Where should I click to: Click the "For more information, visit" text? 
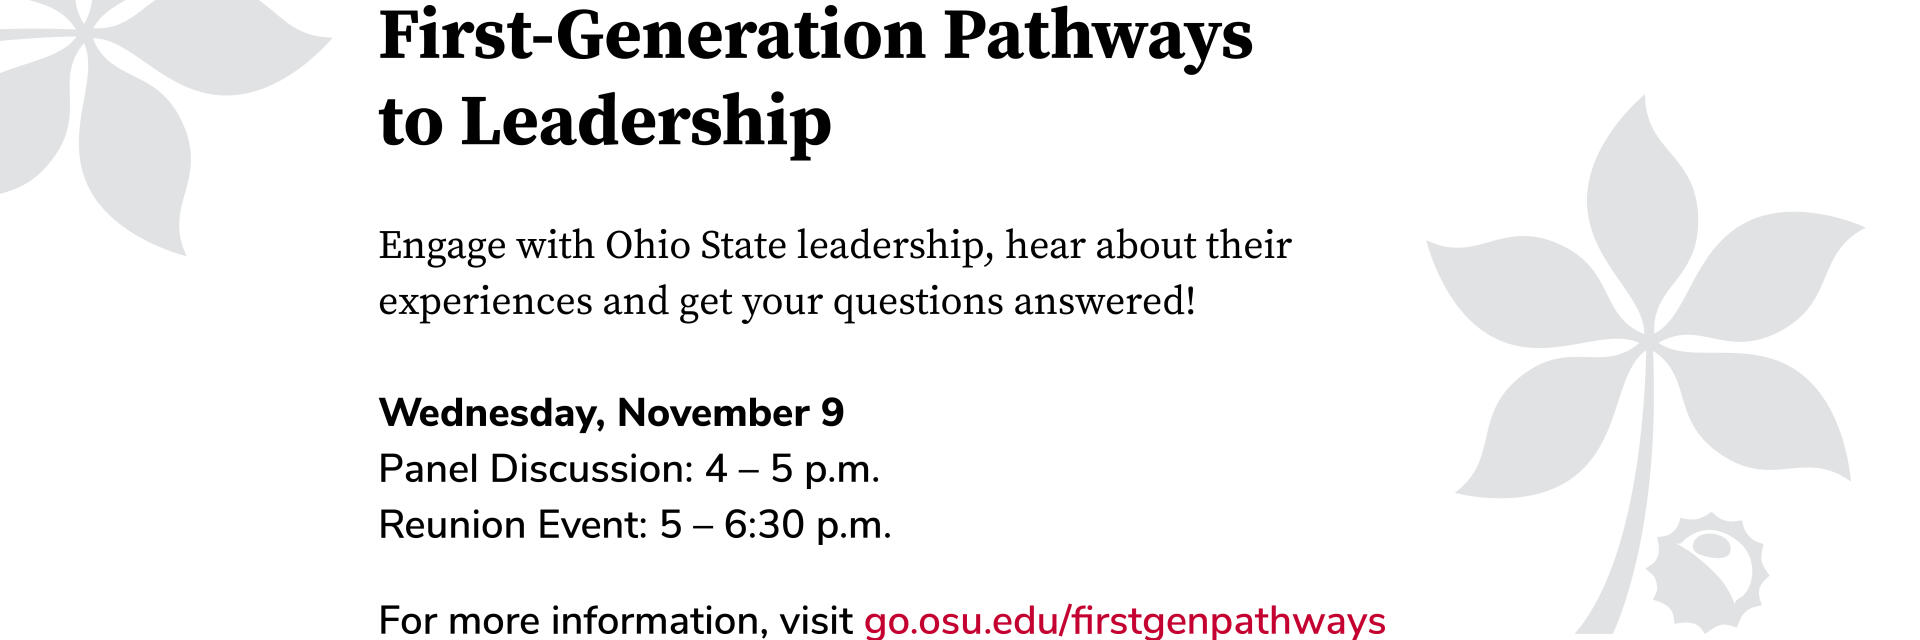click(616, 621)
